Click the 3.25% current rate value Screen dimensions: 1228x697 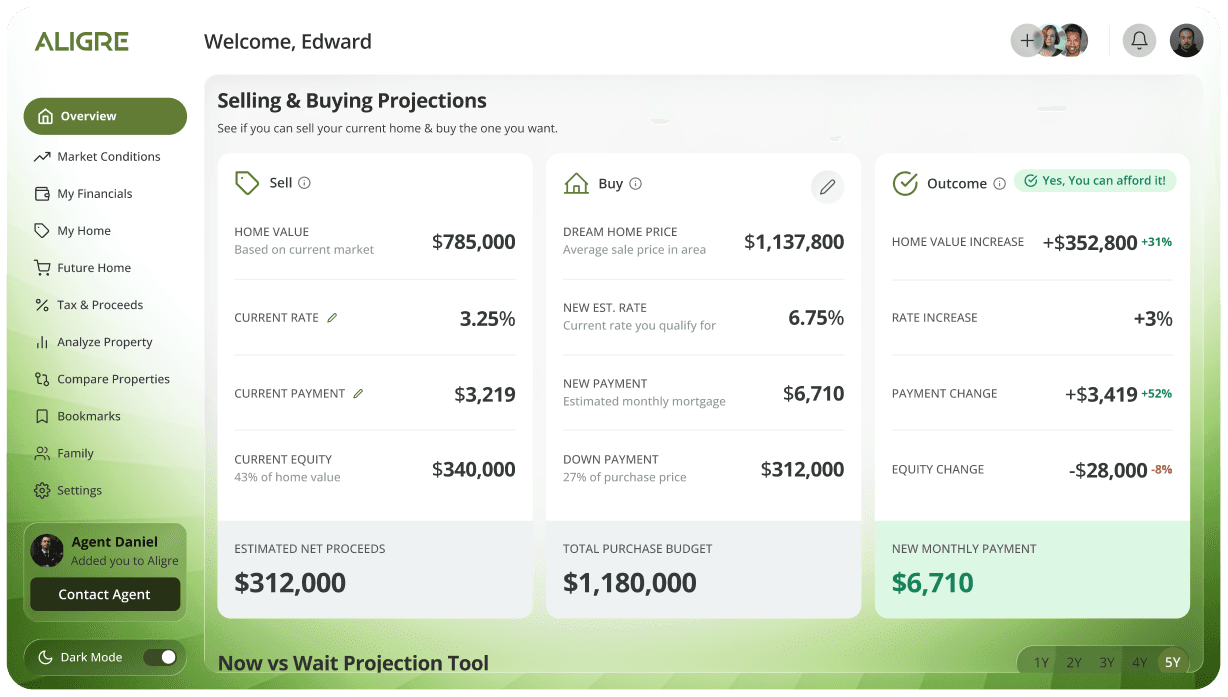click(488, 319)
